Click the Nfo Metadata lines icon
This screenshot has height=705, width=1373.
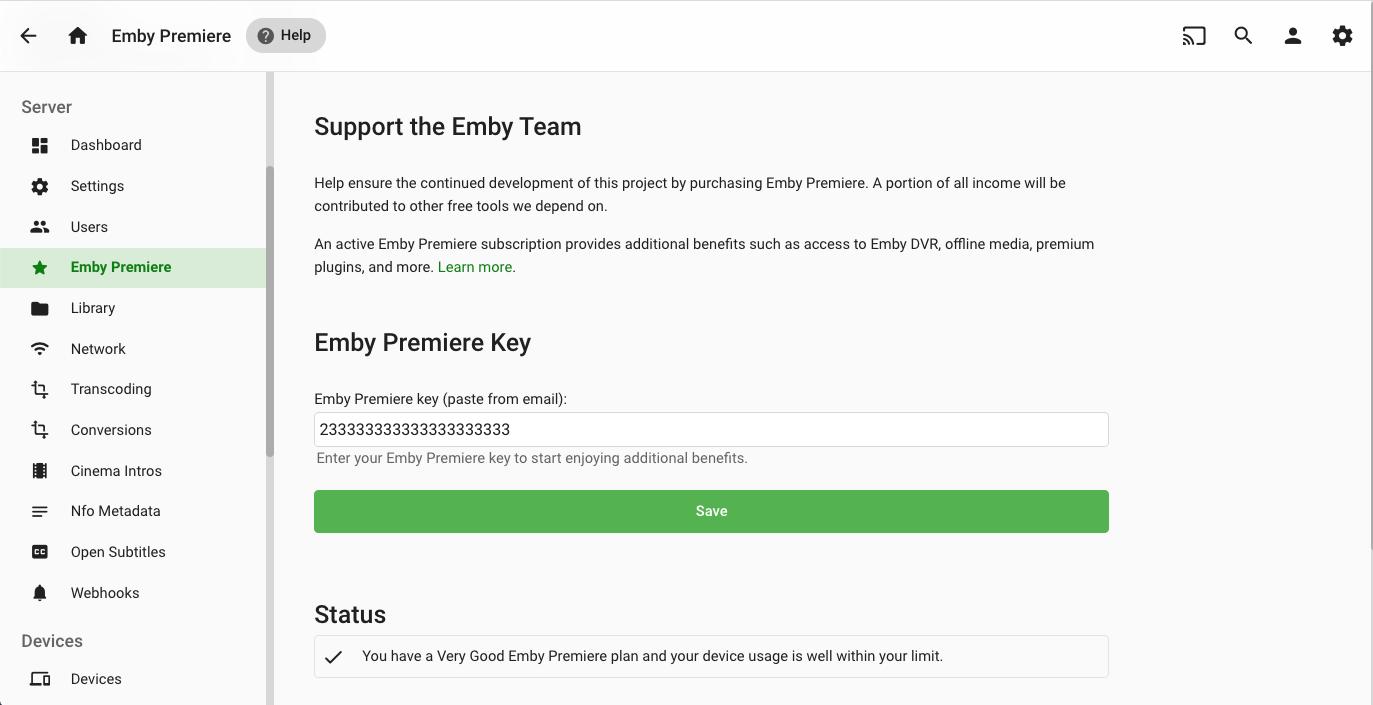coord(40,511)
